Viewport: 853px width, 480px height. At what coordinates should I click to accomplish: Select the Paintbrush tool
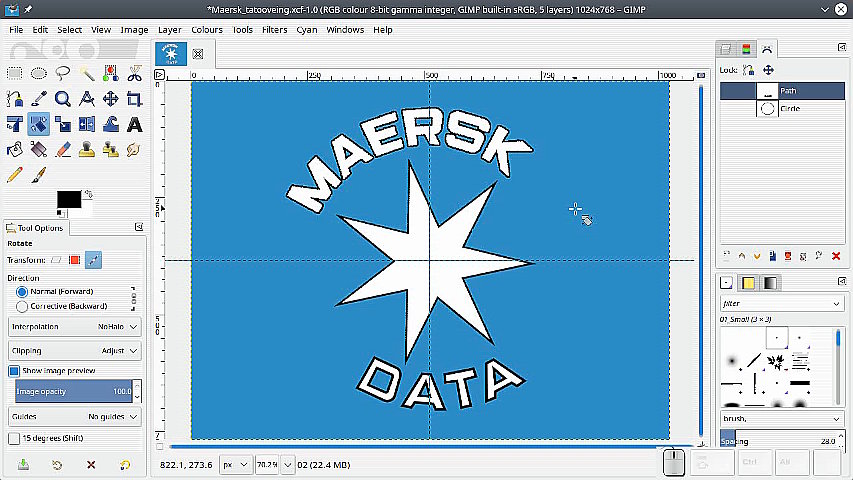[39, 175]
